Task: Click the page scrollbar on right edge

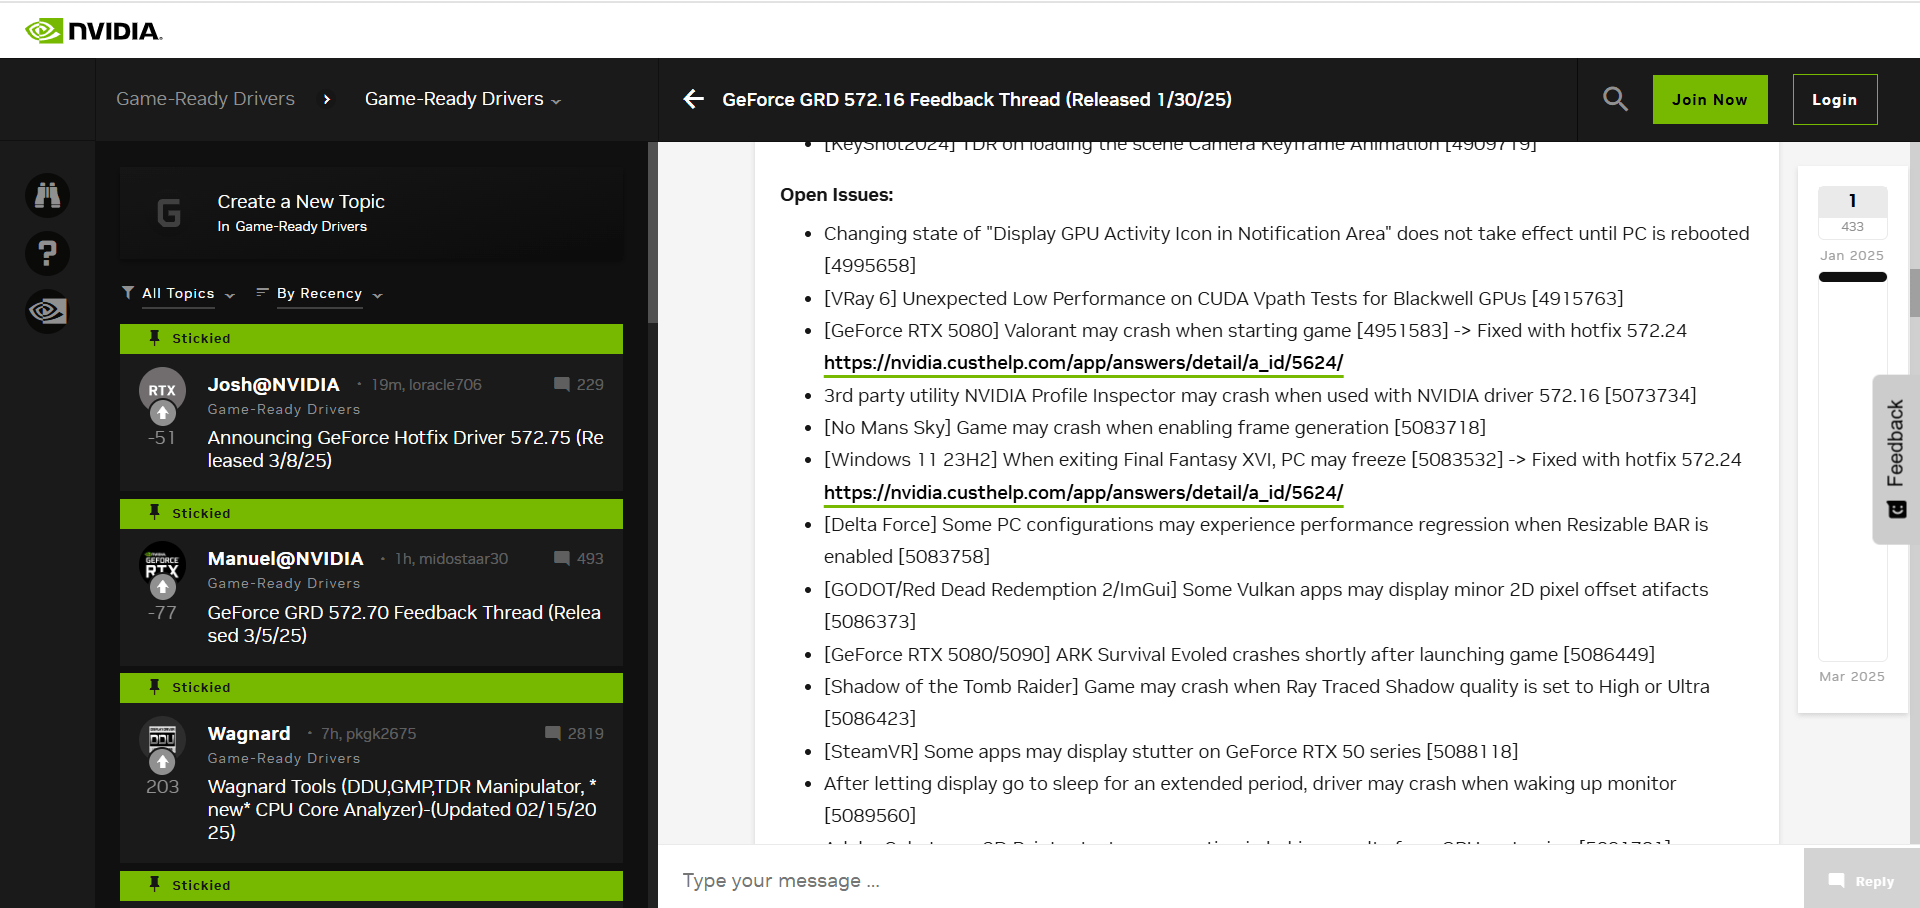Action: click(x=1915, y=293)
